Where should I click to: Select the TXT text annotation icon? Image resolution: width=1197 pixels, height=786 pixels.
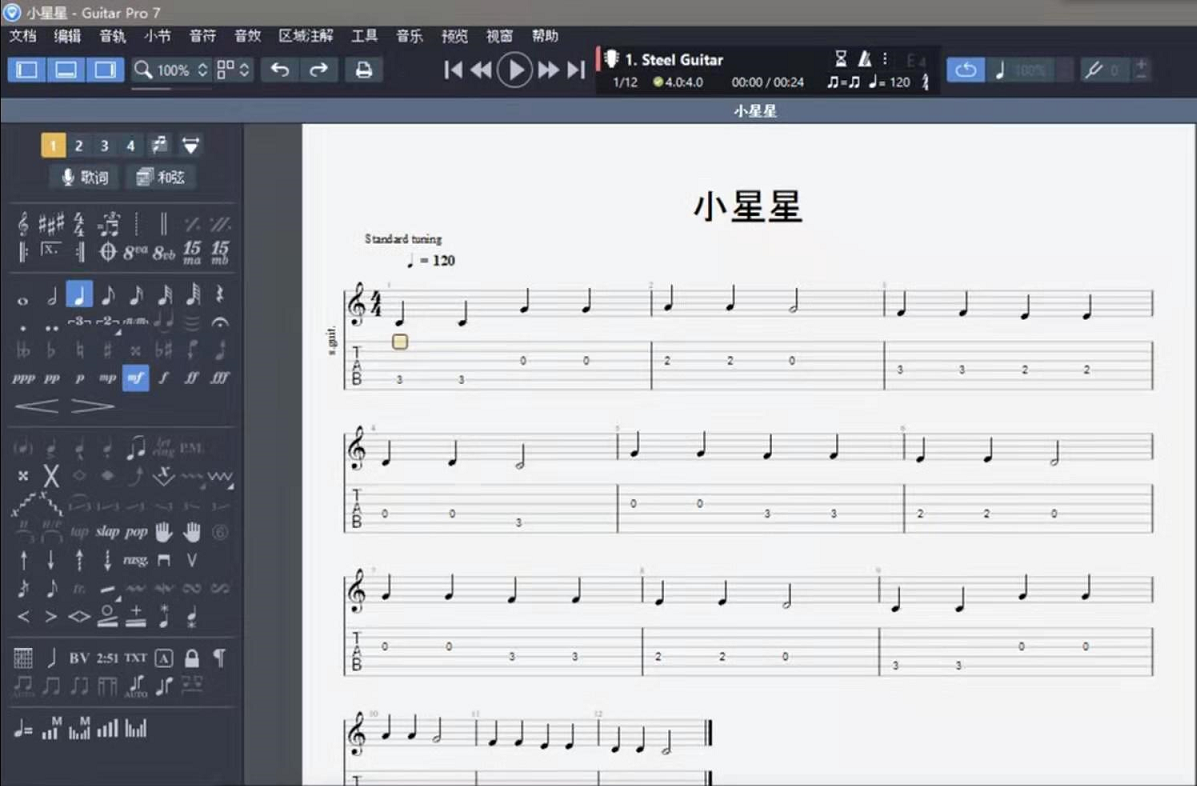135,657
